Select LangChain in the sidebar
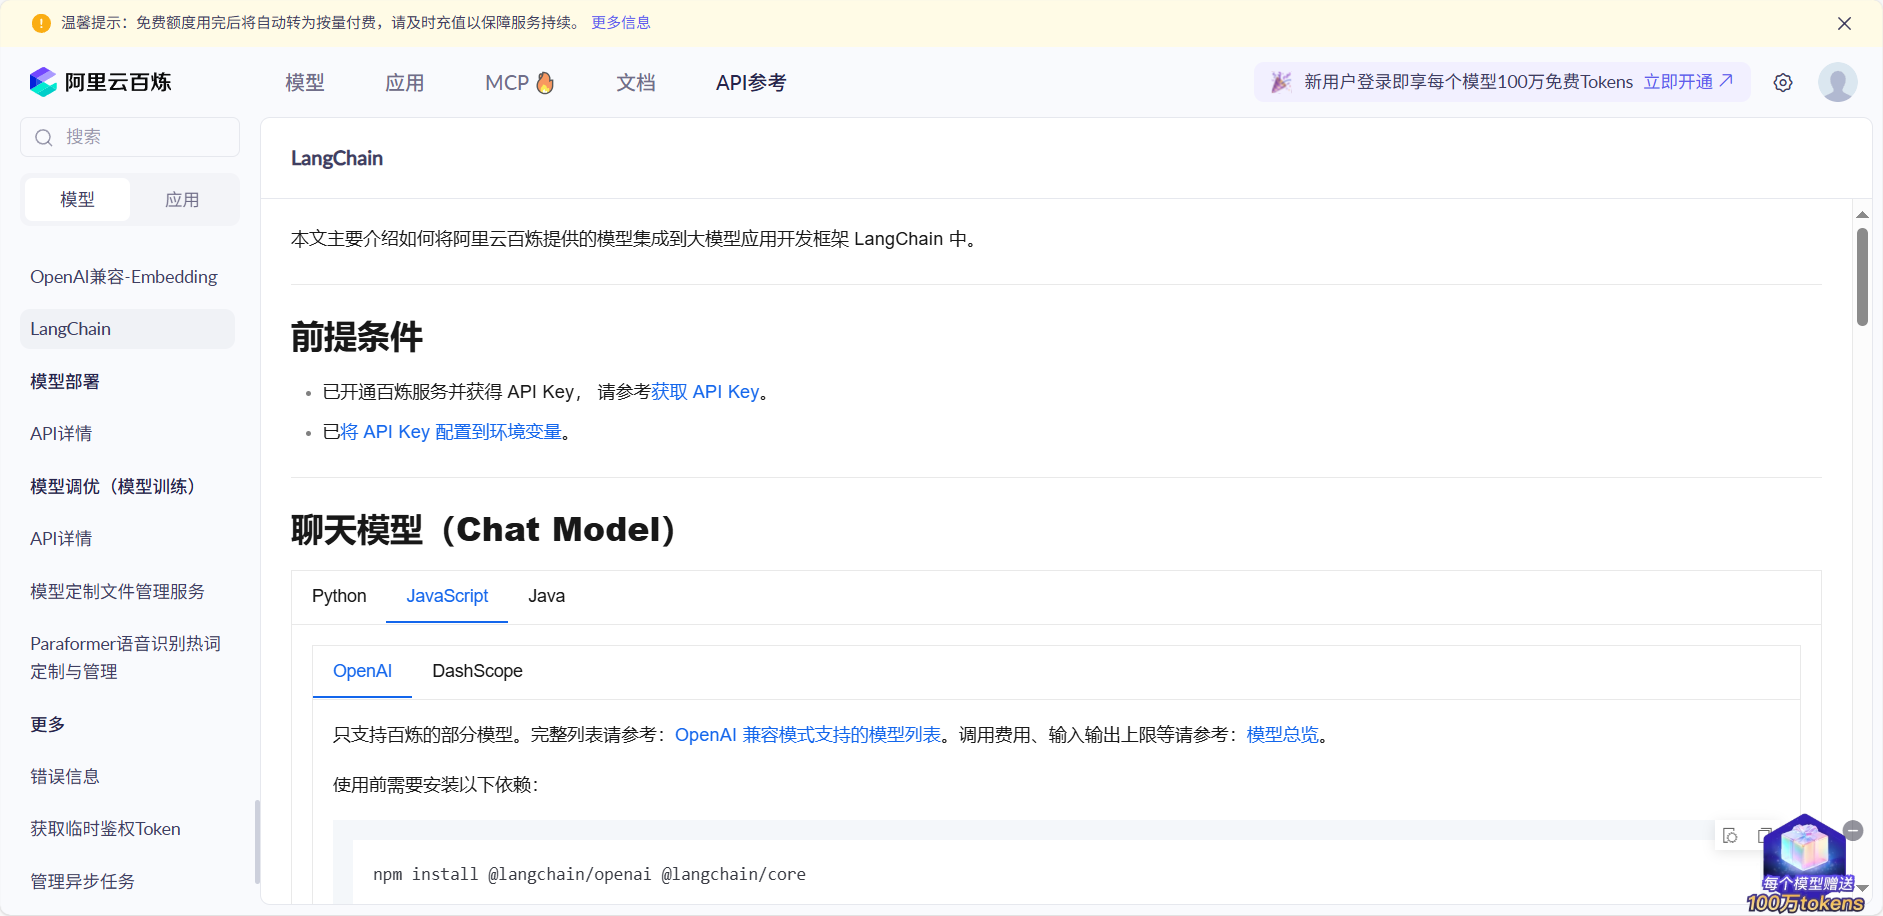This screenshot has height=916, width=1883. point(71,328)
